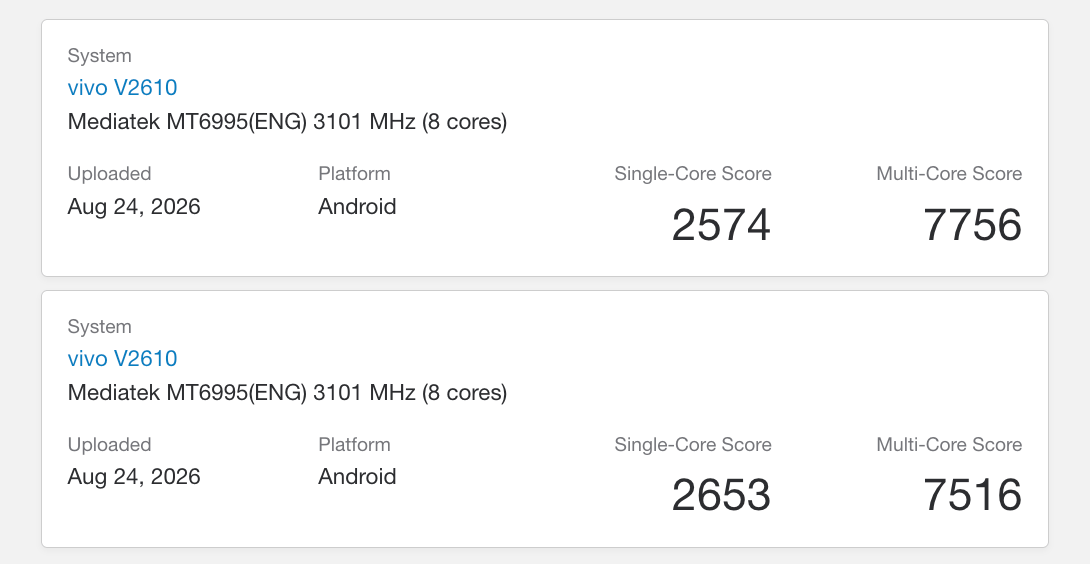
Task: Click Android platform in second result
Action: (x=357, y=476)
